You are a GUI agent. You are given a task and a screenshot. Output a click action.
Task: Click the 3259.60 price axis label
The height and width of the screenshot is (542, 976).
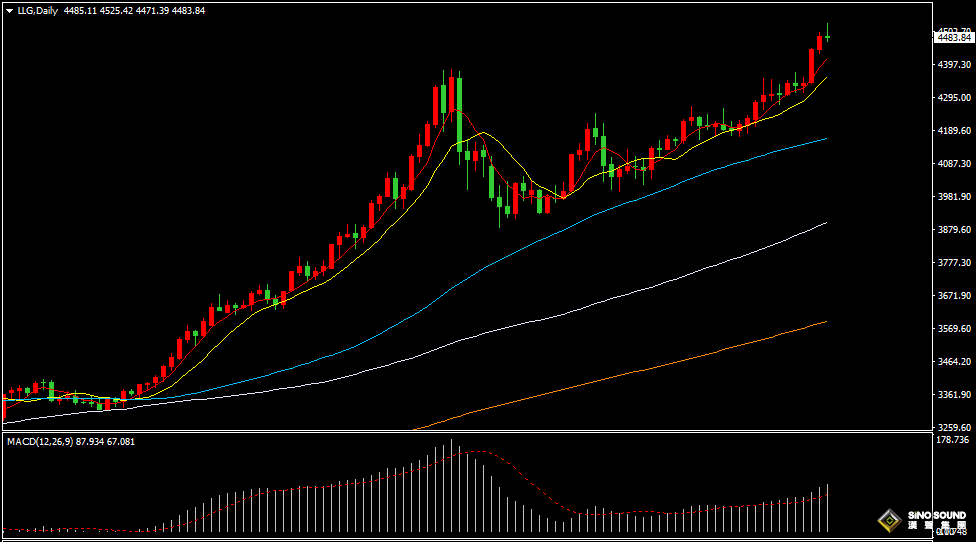click(951, 427)
